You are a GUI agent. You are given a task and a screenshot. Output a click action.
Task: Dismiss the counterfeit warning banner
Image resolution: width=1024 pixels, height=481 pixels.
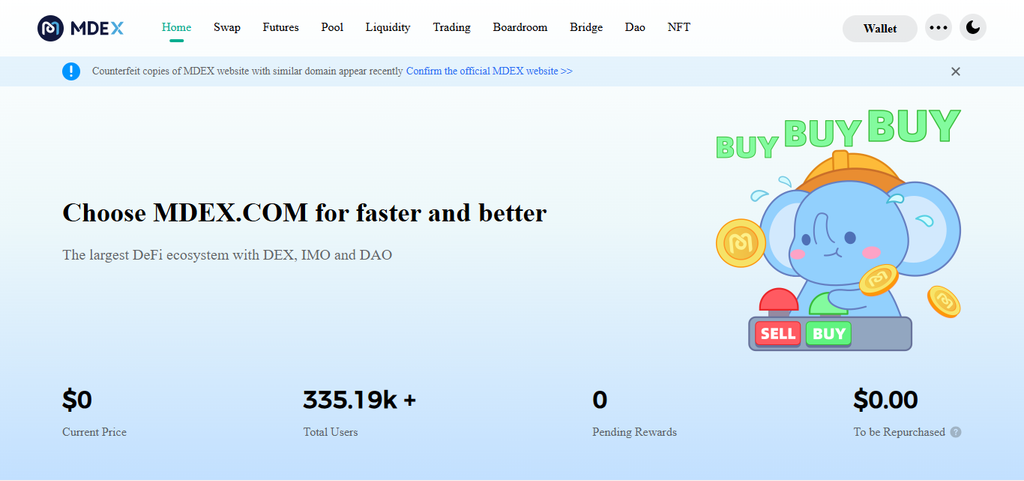click(955, 72)
